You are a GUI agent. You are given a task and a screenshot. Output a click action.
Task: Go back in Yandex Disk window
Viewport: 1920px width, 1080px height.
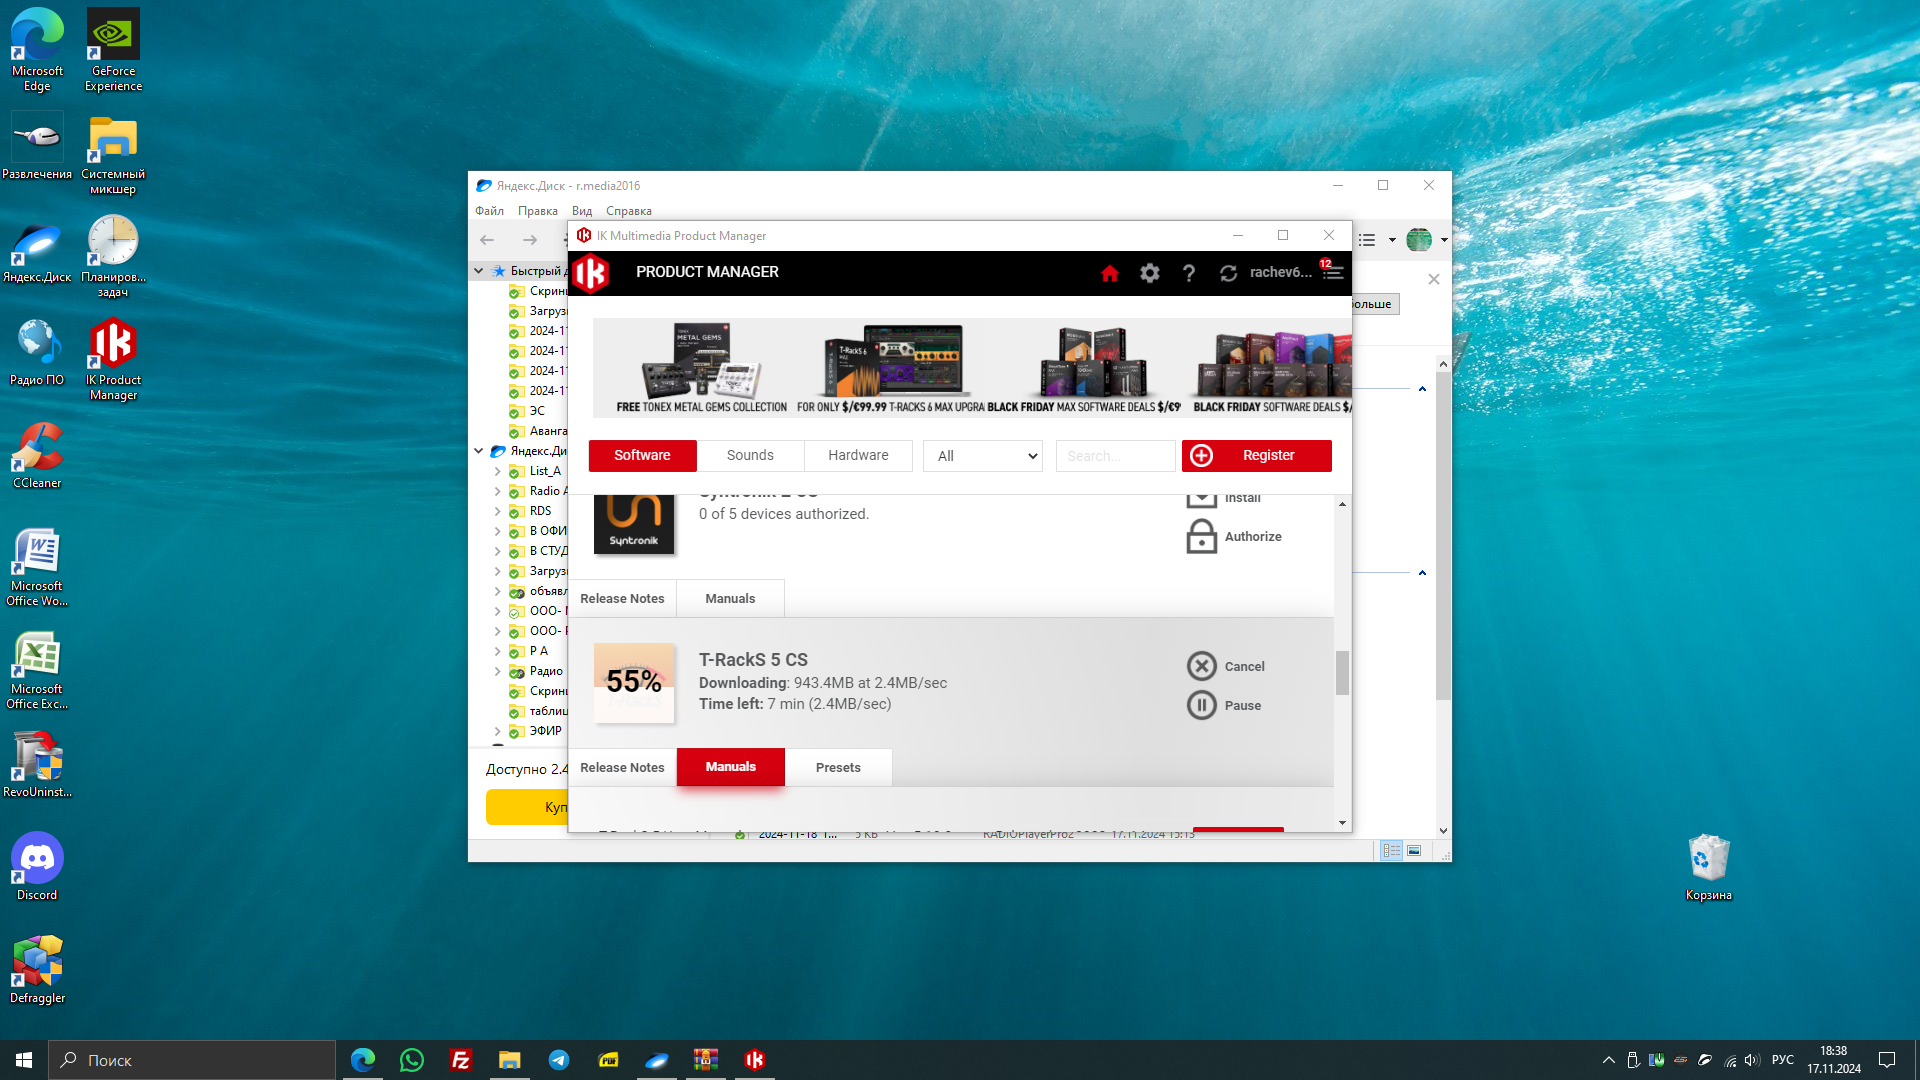click(487, 240)
